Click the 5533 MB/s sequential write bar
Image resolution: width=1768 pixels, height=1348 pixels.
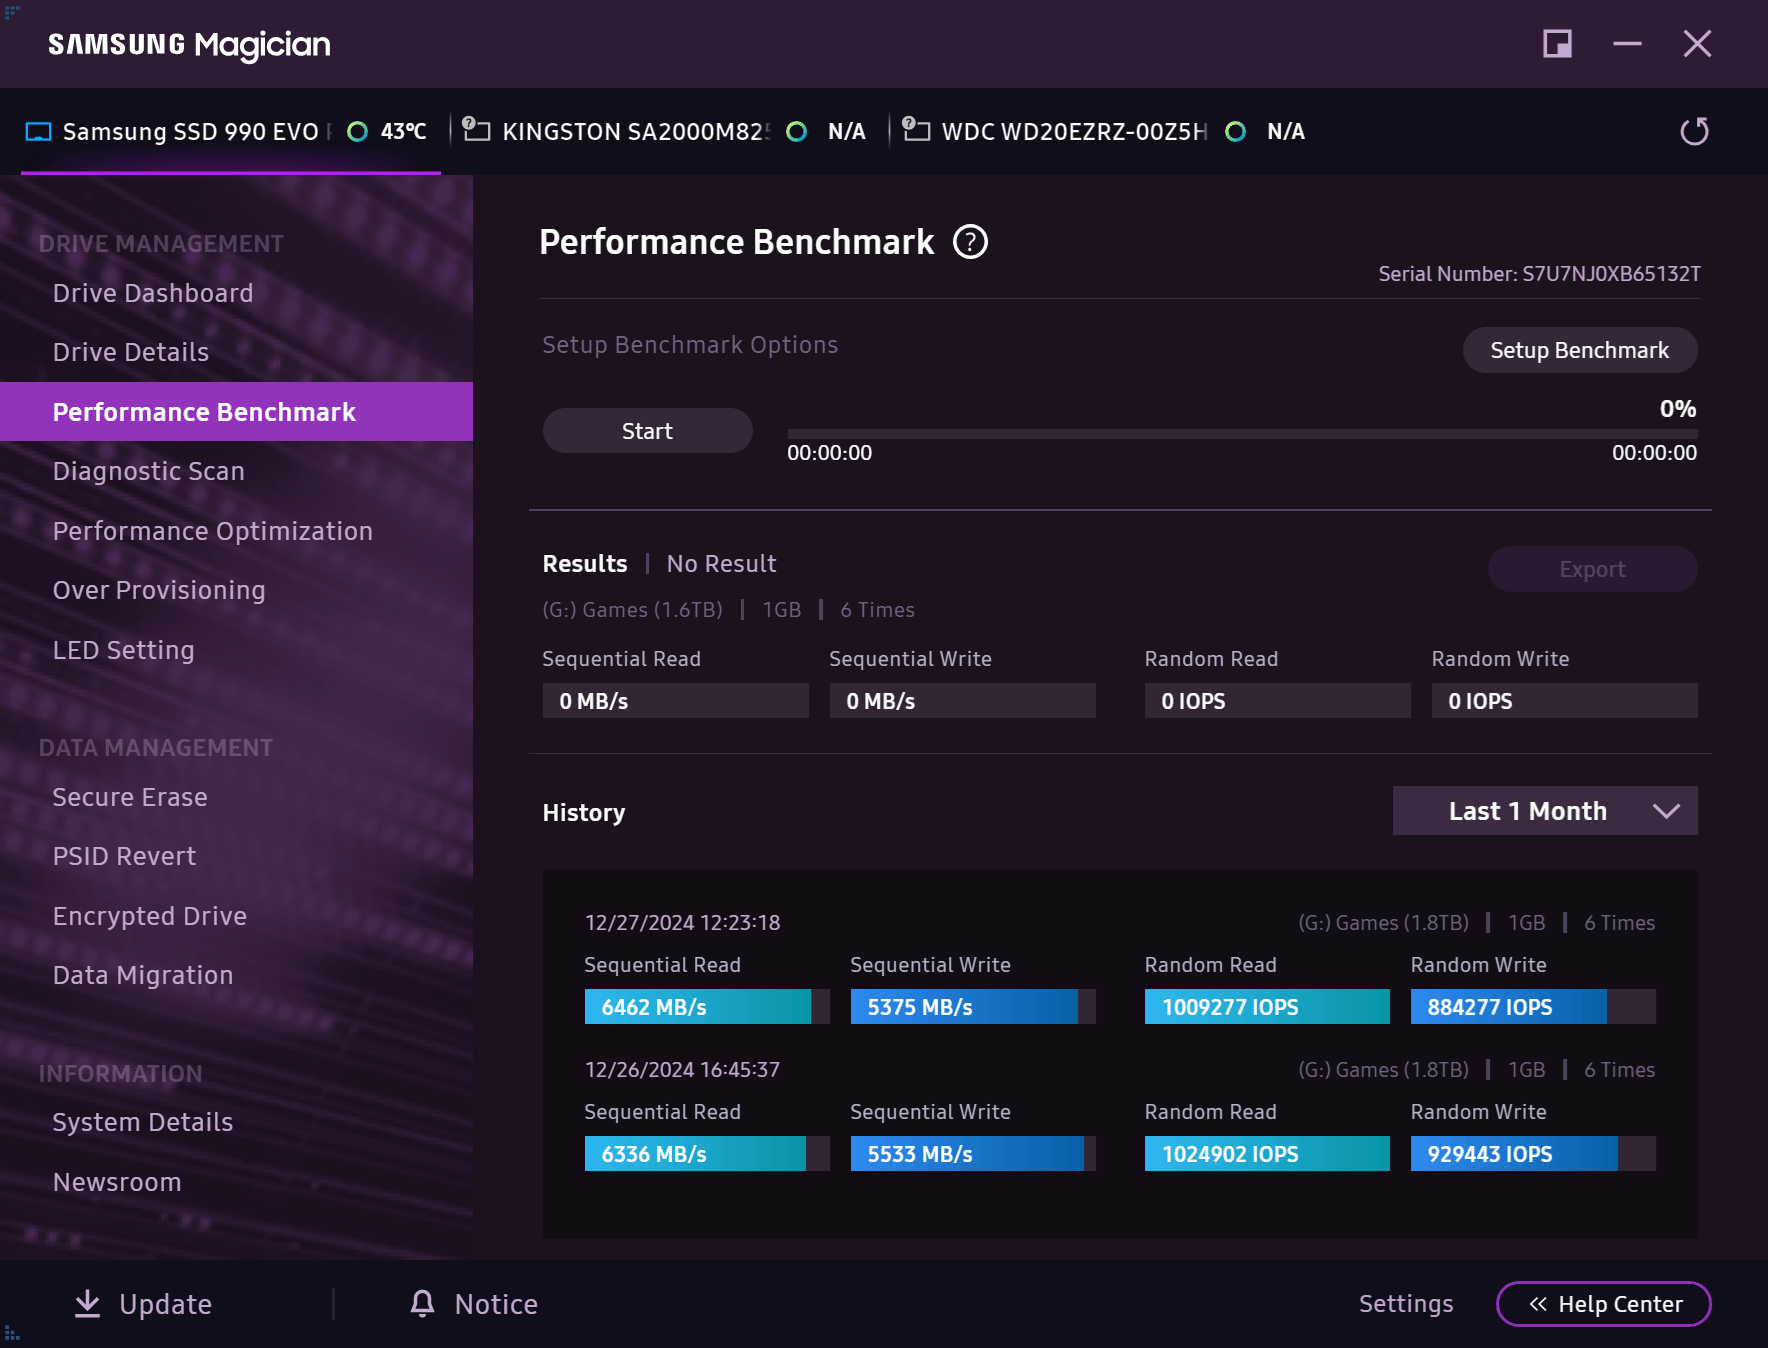click(973, 1153)
